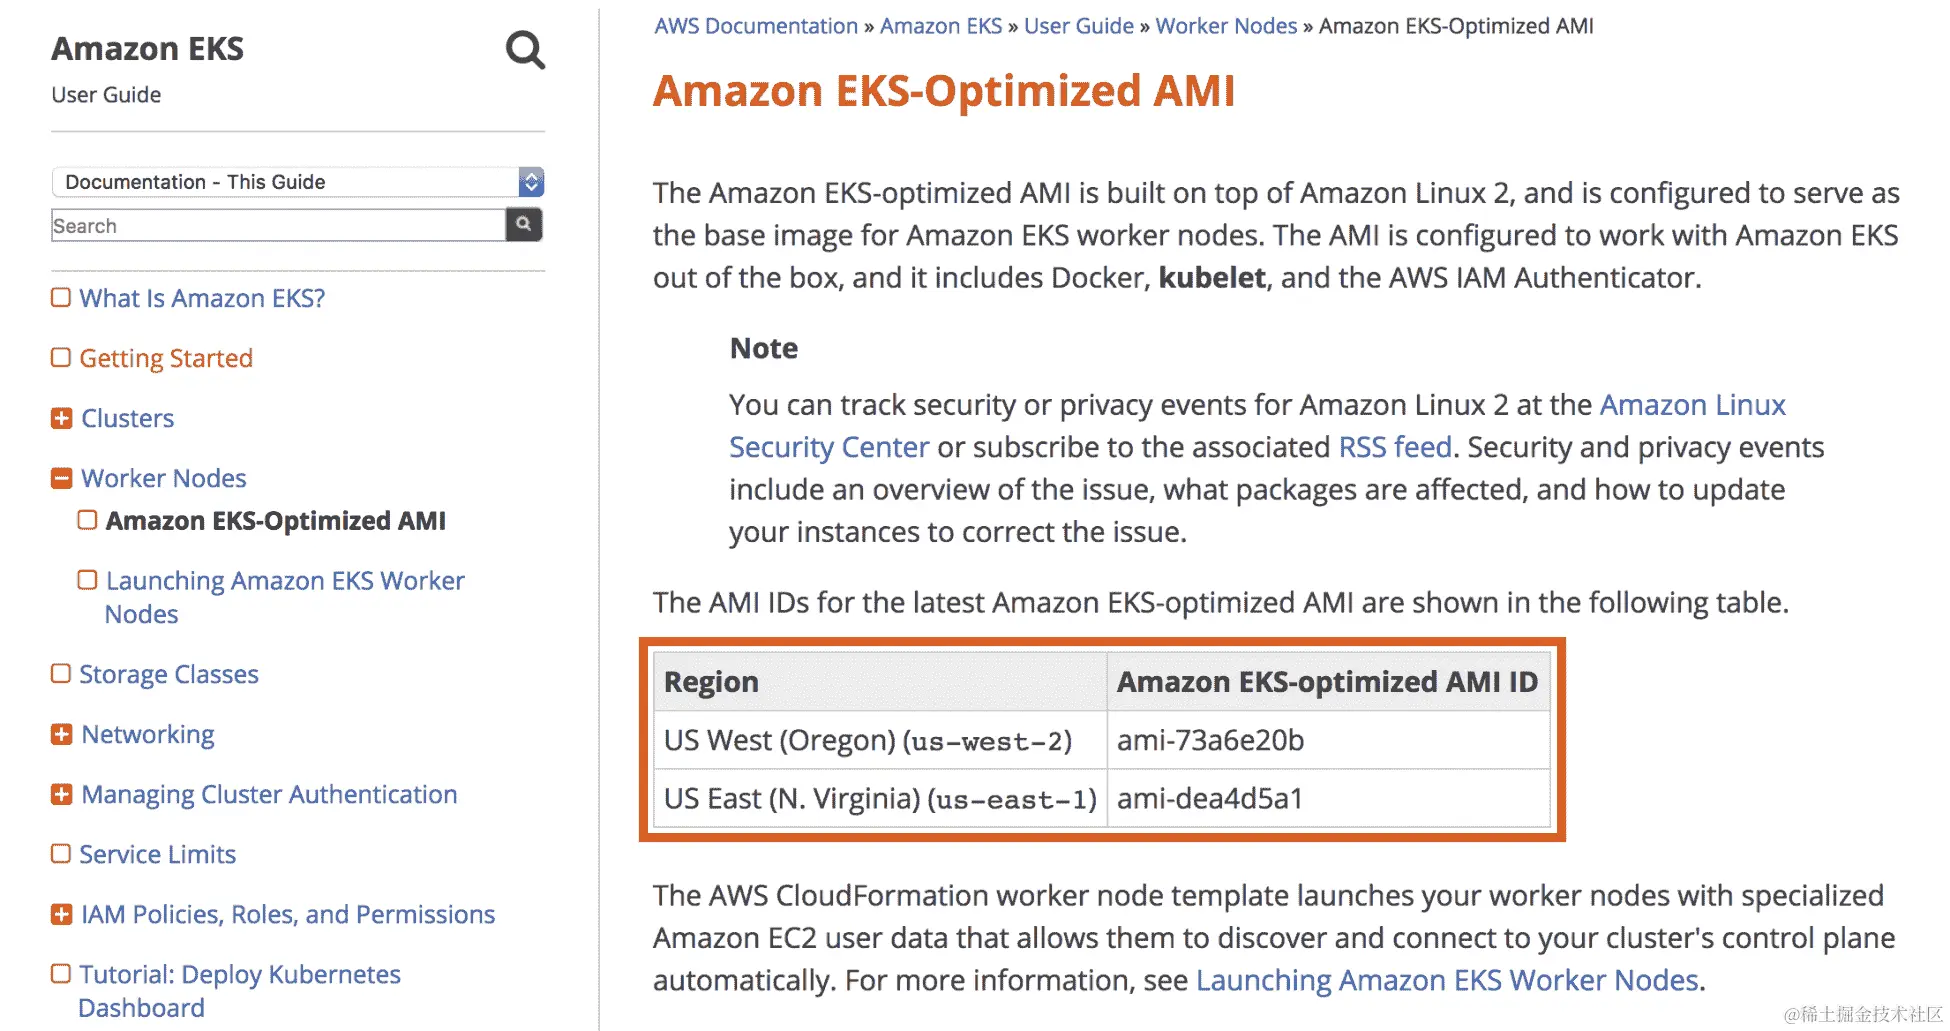The image size is (1950, 1031).
Task: Click the small search submit button
Action: coord(524,225)
